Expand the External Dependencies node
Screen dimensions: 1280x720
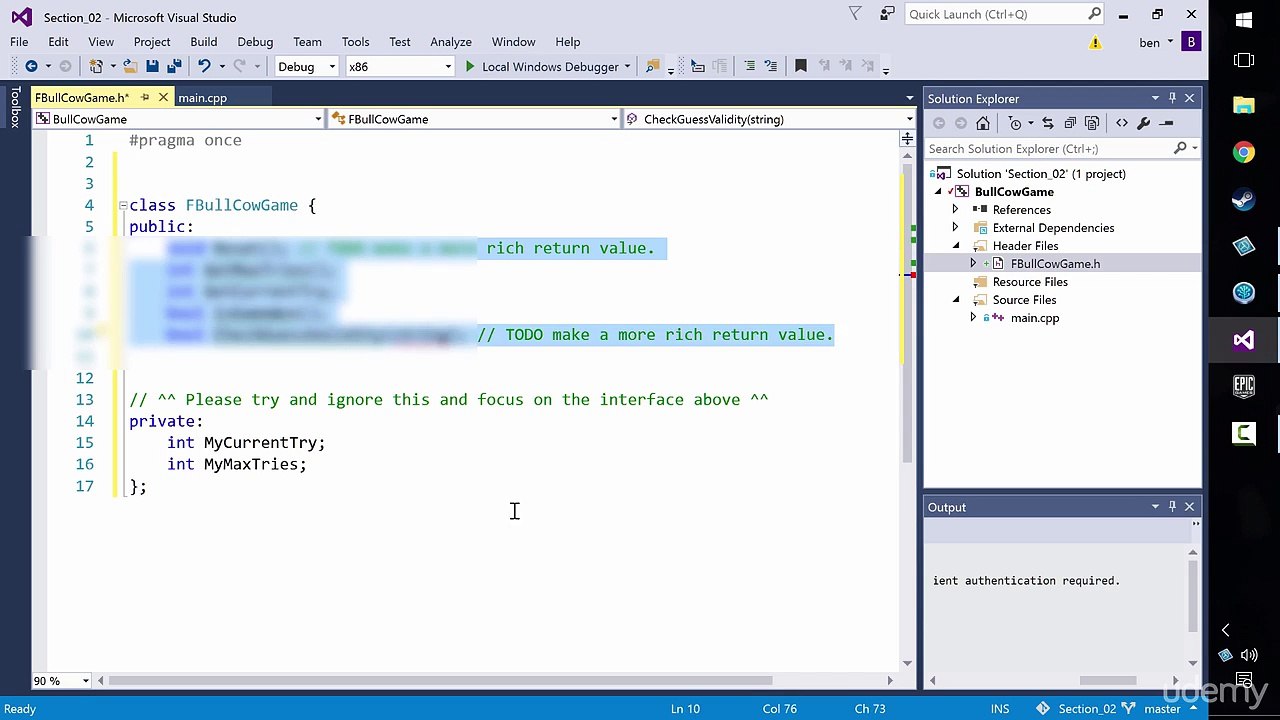(955, 228)
